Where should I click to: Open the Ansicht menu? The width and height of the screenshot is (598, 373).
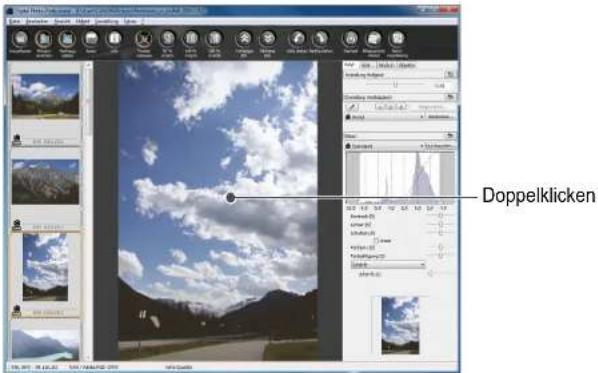pos(62,21)
